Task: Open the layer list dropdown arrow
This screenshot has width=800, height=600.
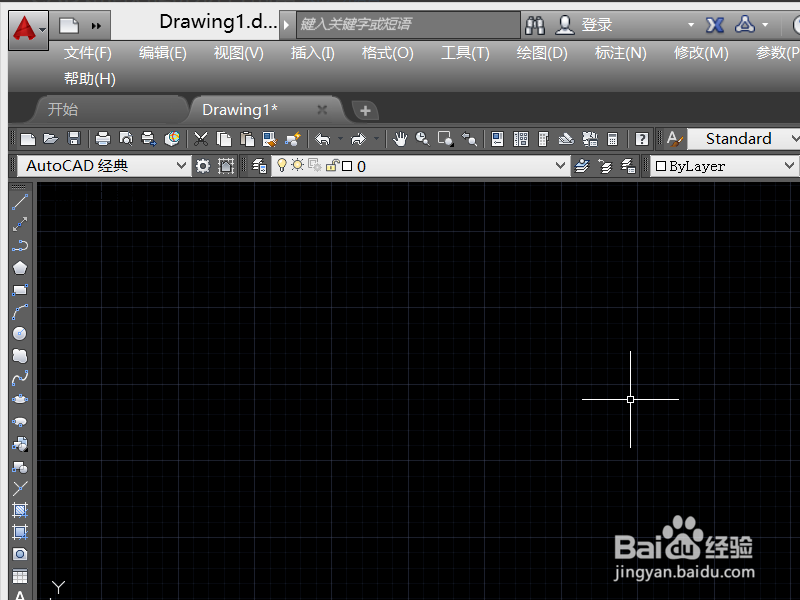Action: coord(560,166)
